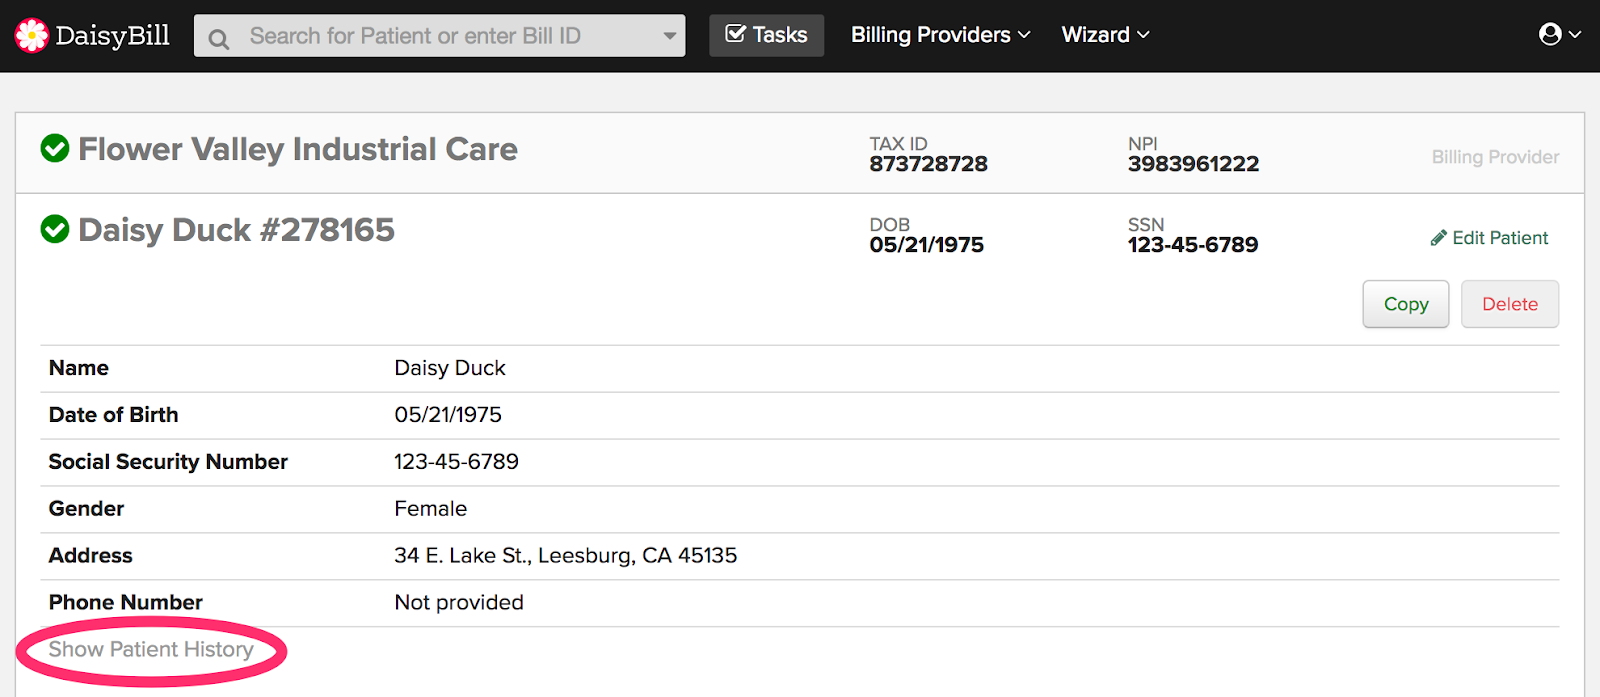
Task: Click the DaisyBill brand name text
Action: tap(112, 36)
